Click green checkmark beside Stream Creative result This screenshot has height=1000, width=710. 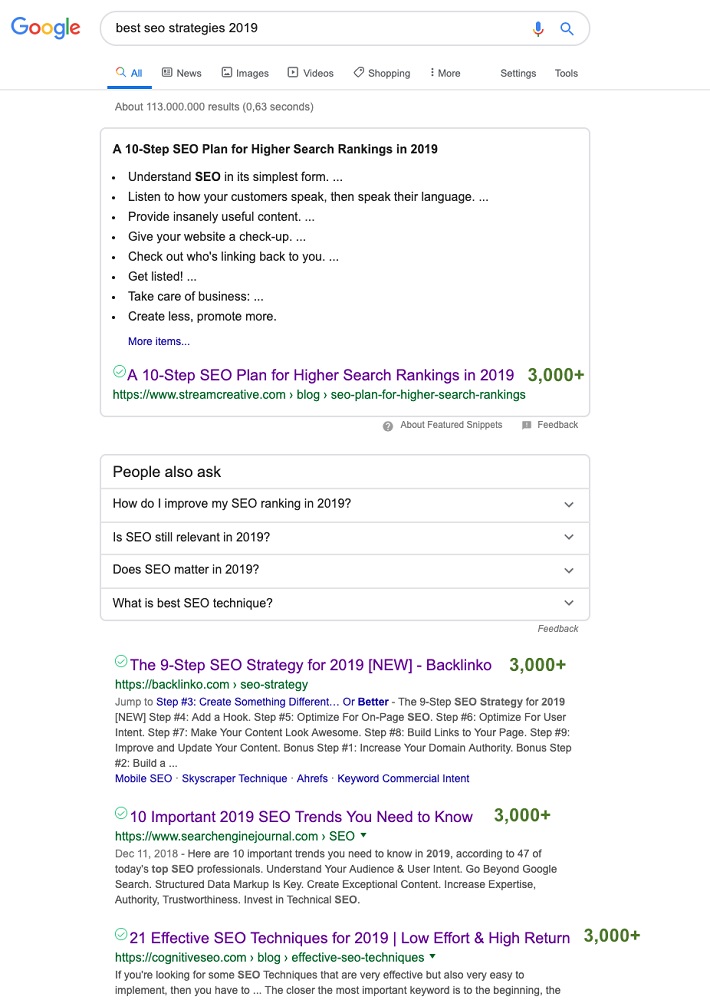[120, 371]
